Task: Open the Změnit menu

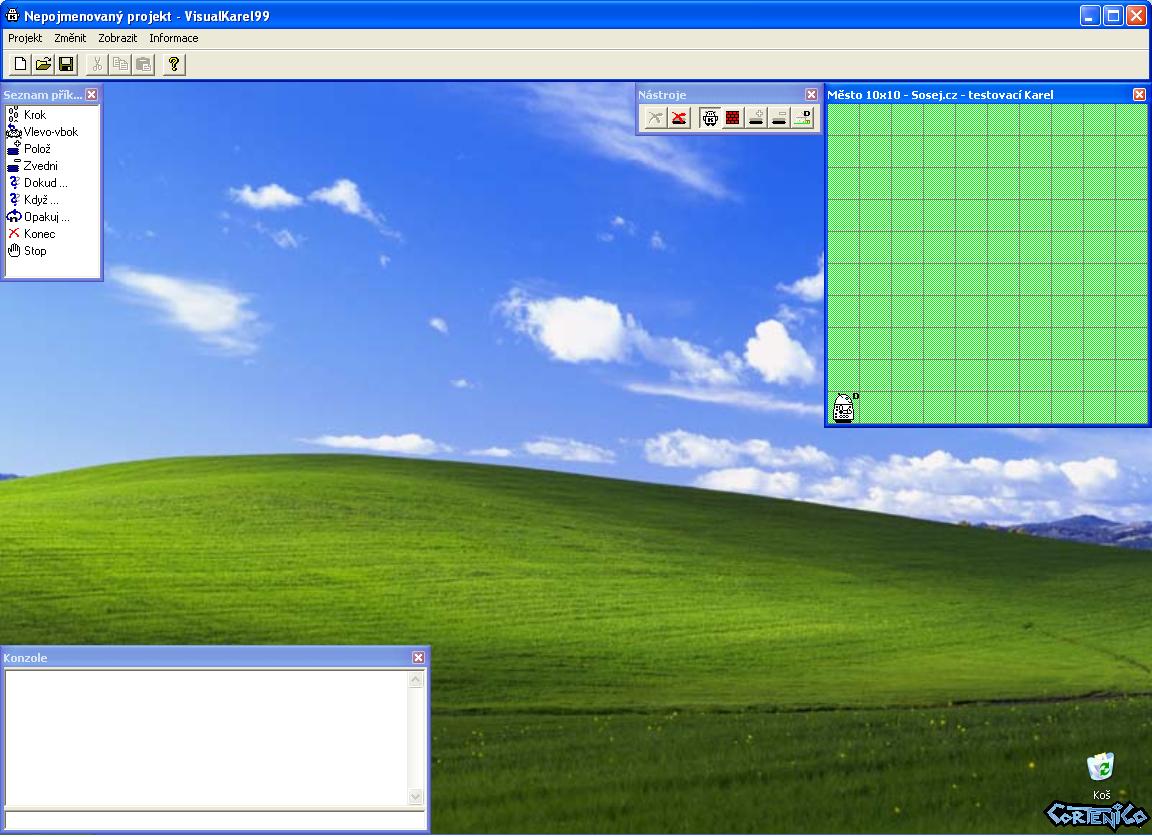Action: [70, 38]
